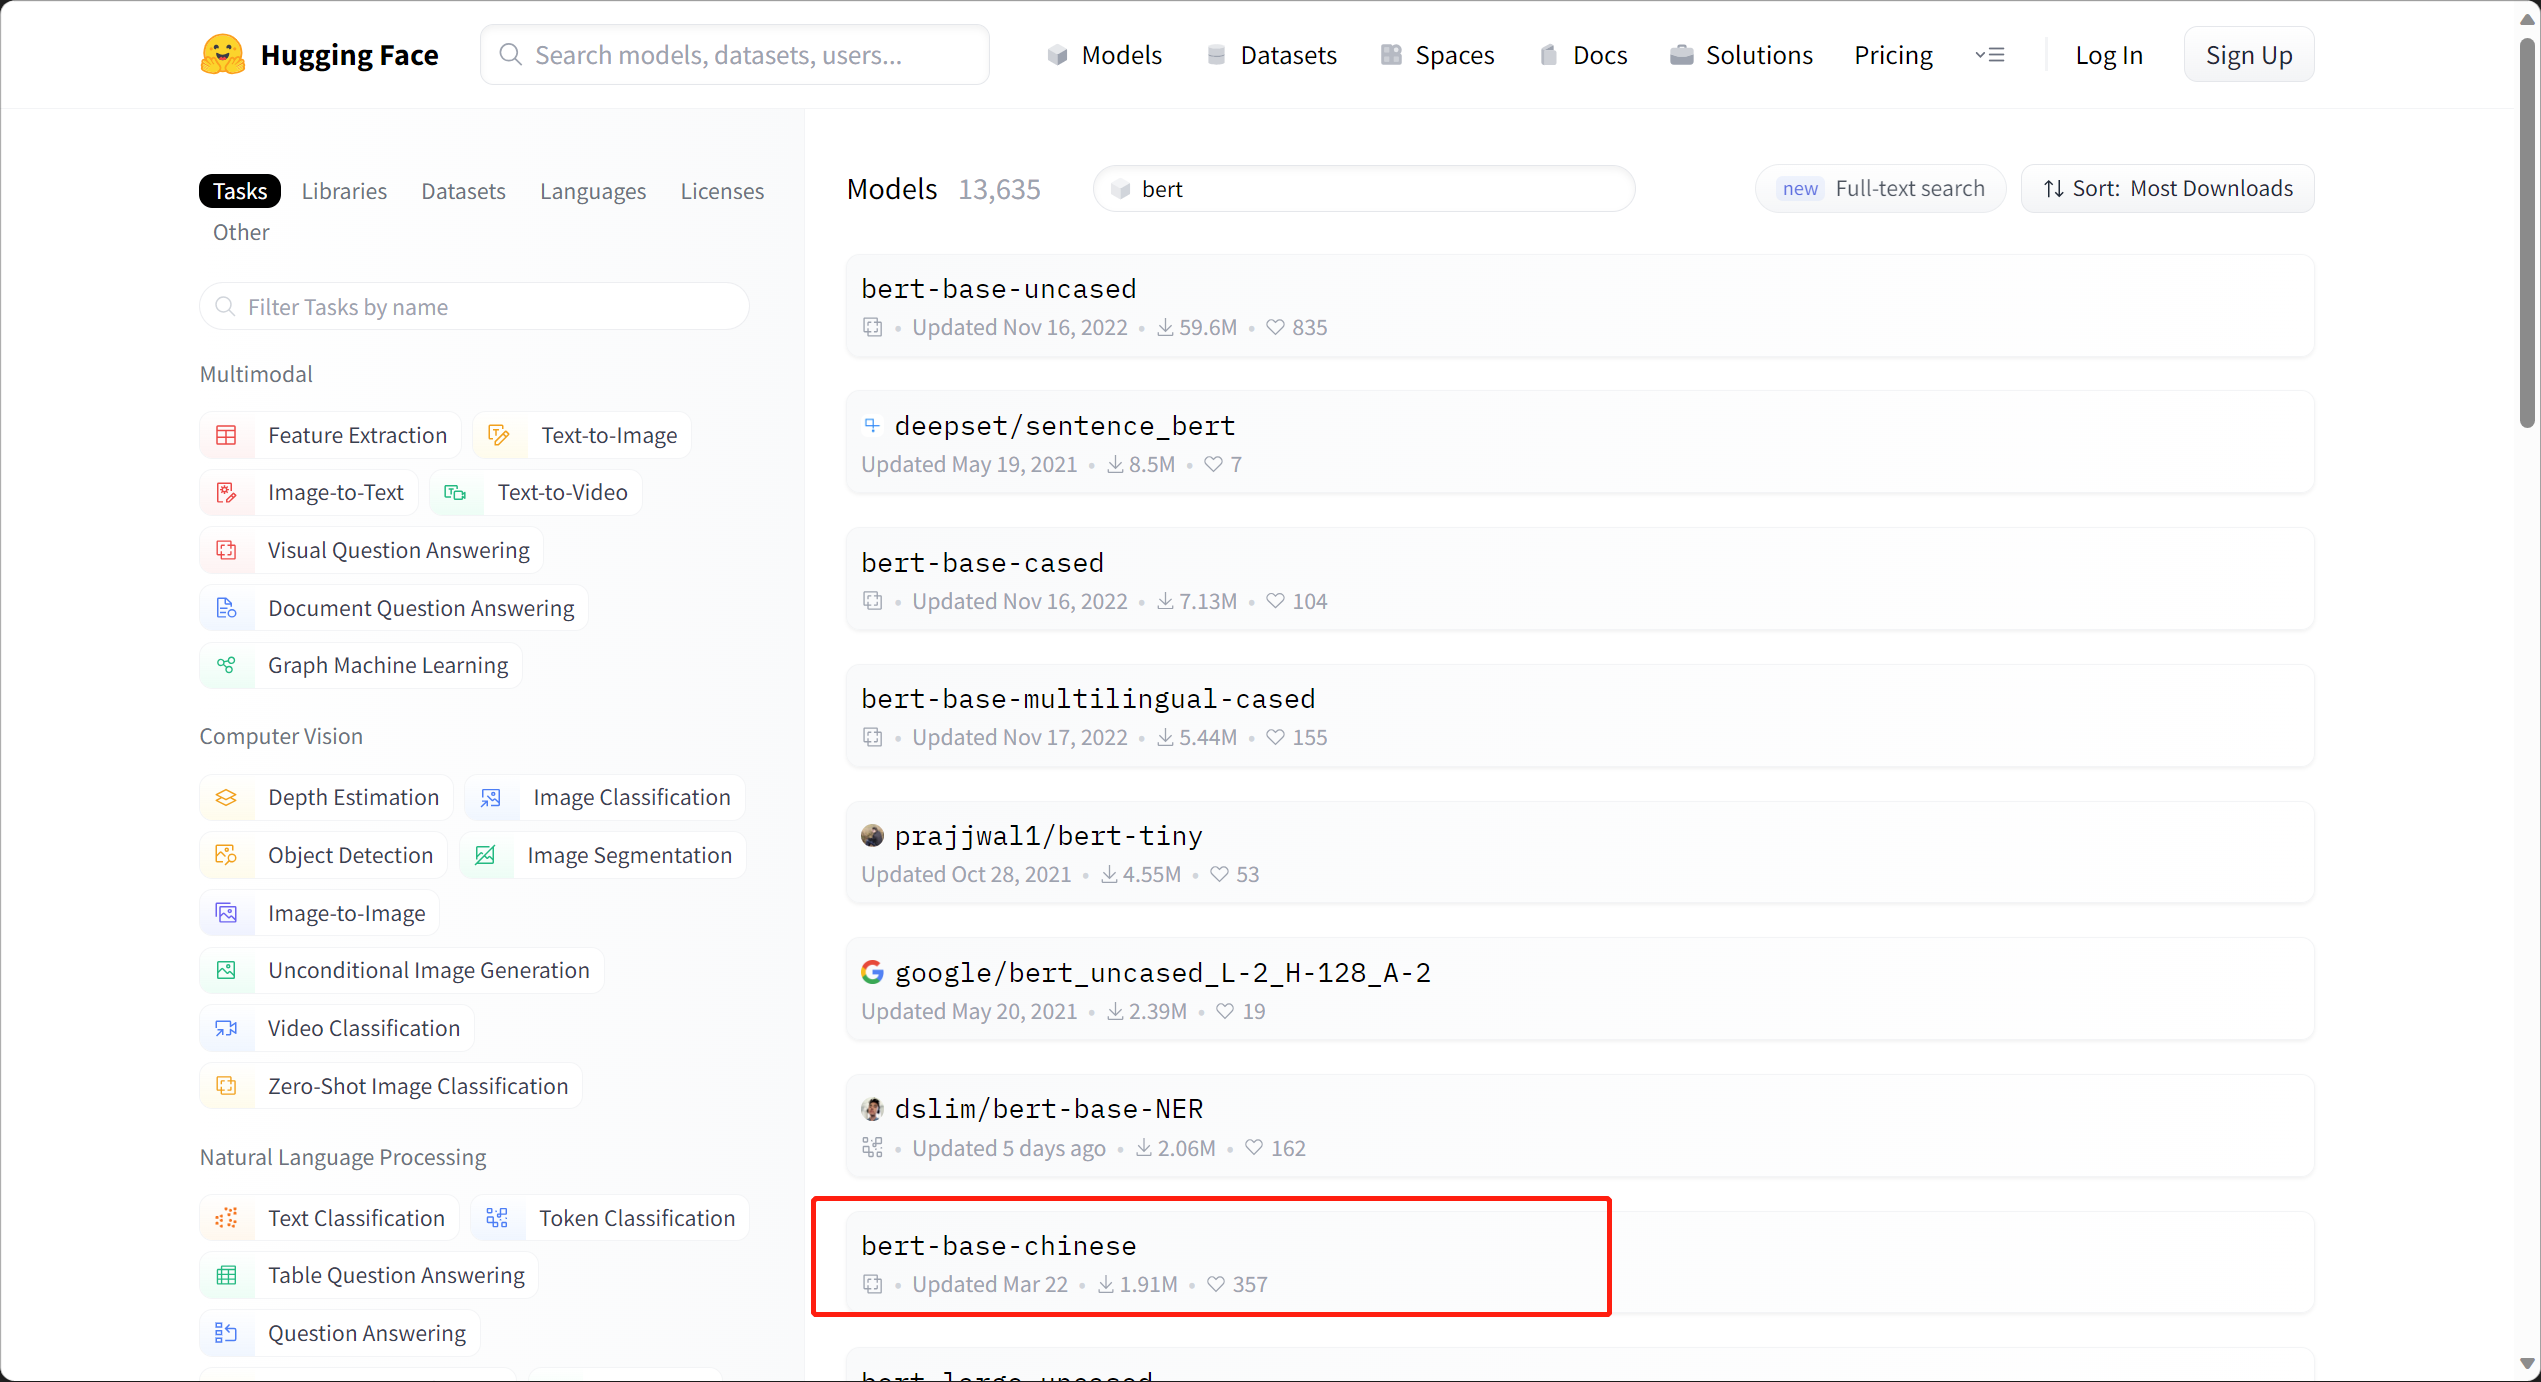Select the Question Answering icon
The image size is (2541, 1382).
pos(227,1333)
